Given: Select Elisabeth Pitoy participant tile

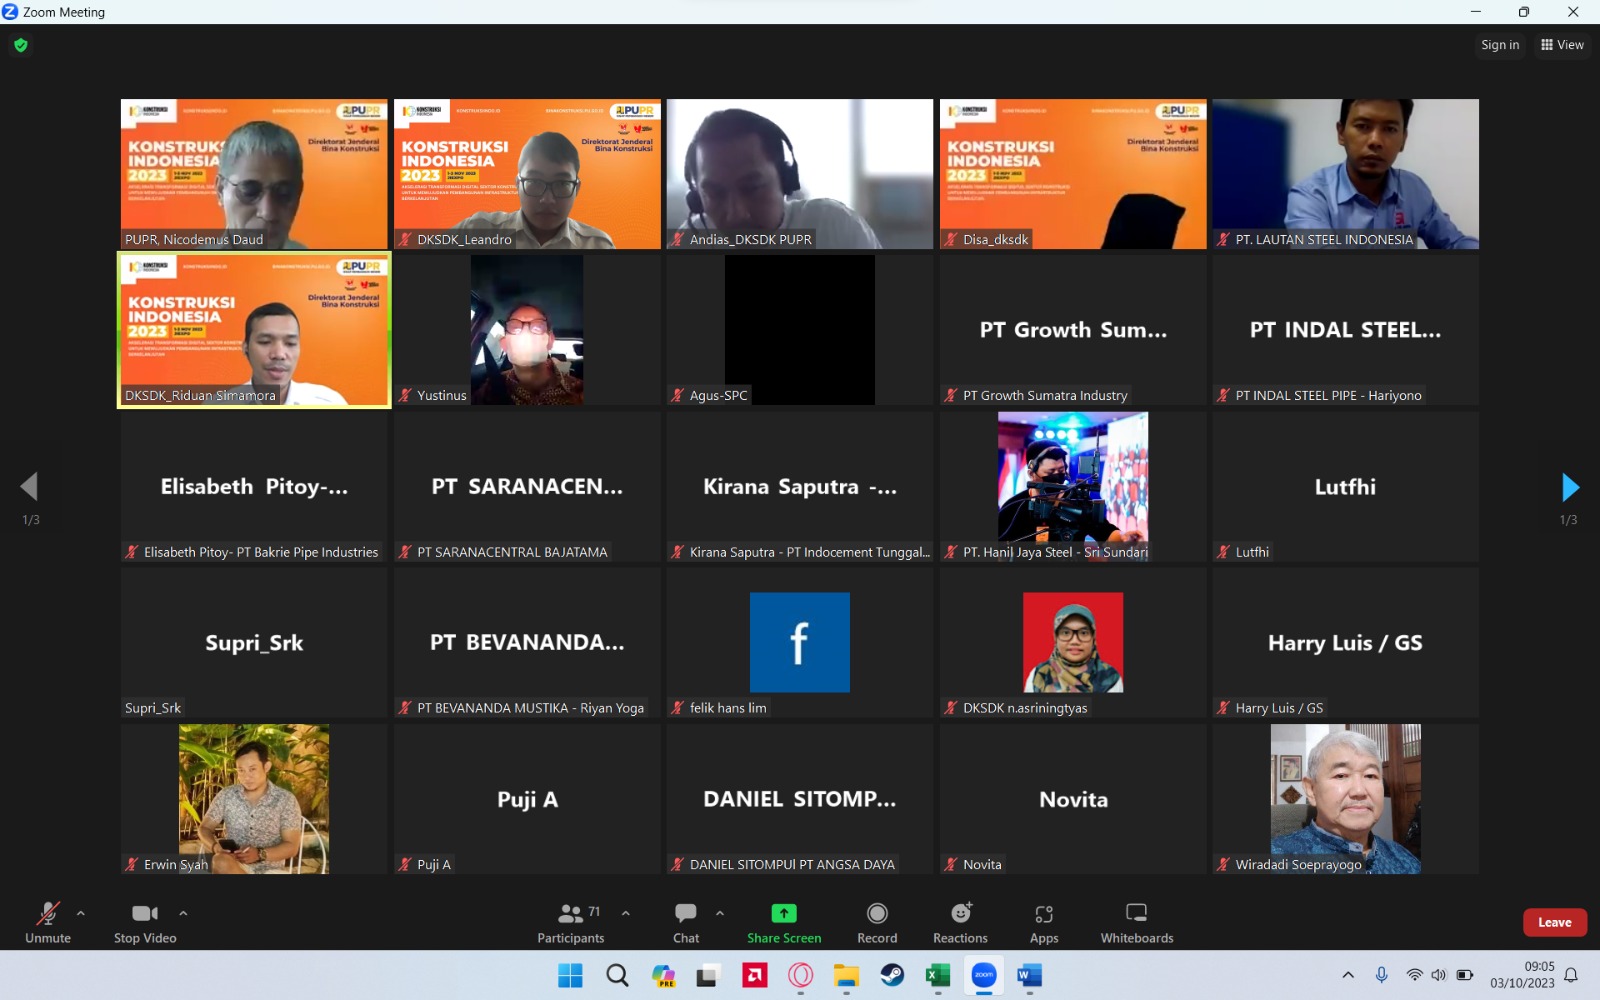Looking at the screenshot, I should coord(254,487).
